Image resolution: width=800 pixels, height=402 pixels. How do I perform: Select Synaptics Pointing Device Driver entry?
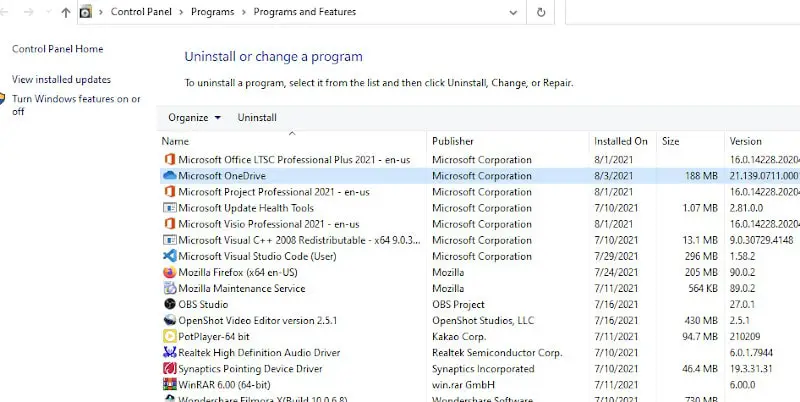251,369
